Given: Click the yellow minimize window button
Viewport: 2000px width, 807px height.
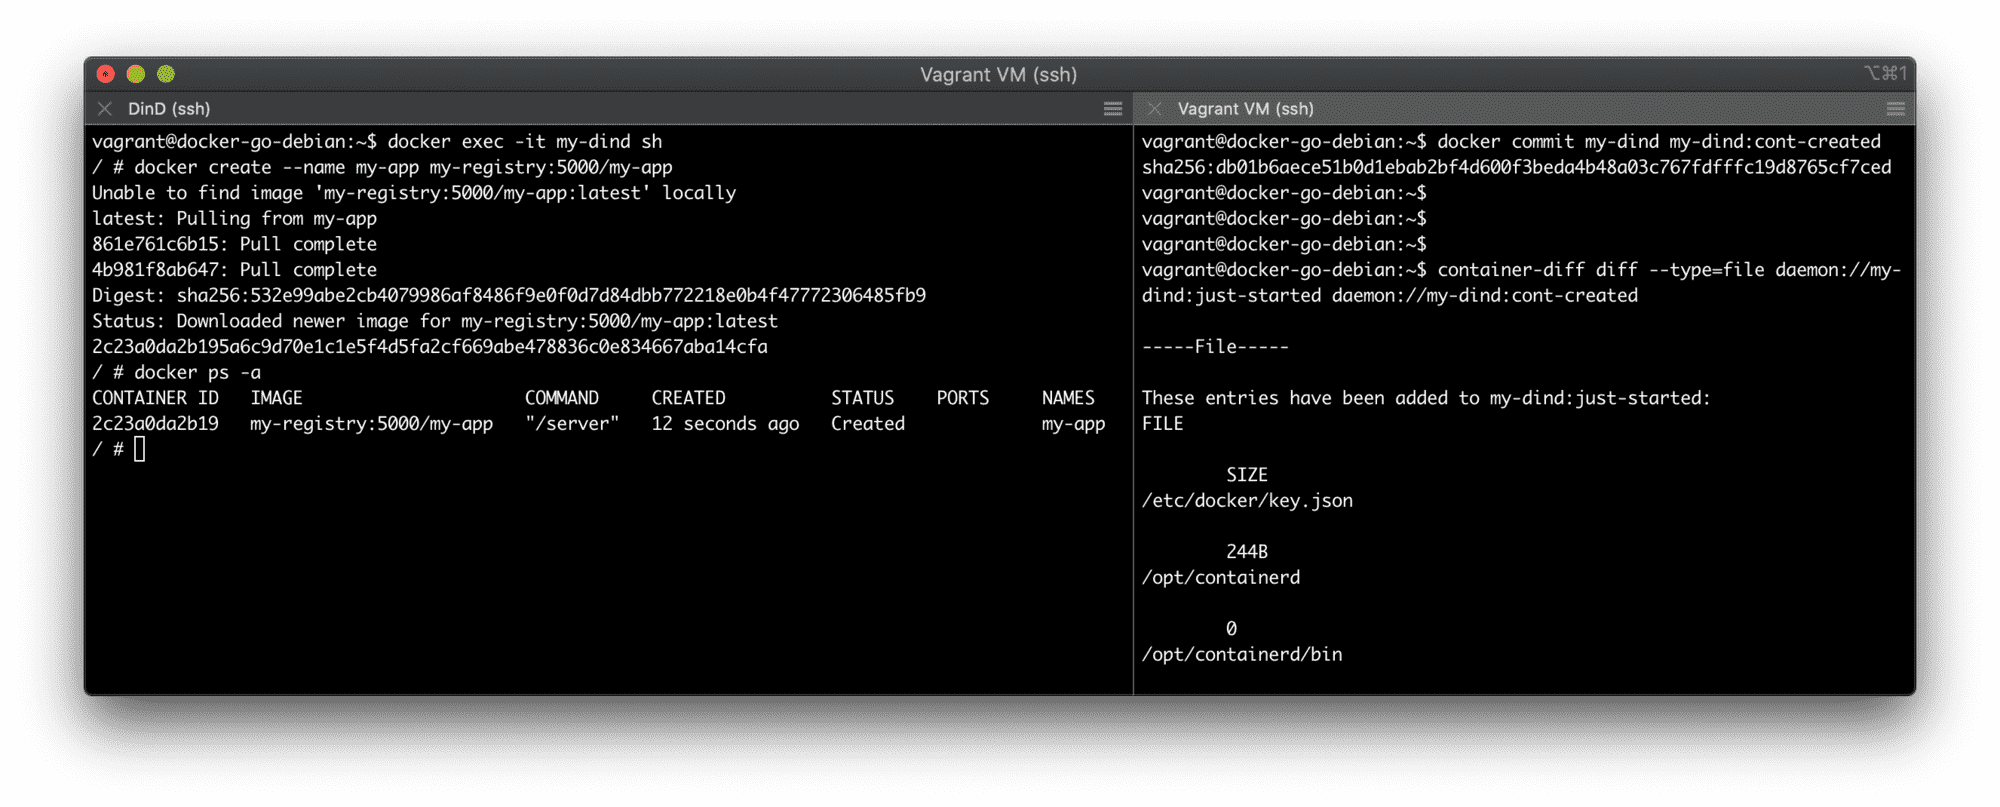Looking at the screenshot, I should (x=136, y=74).
